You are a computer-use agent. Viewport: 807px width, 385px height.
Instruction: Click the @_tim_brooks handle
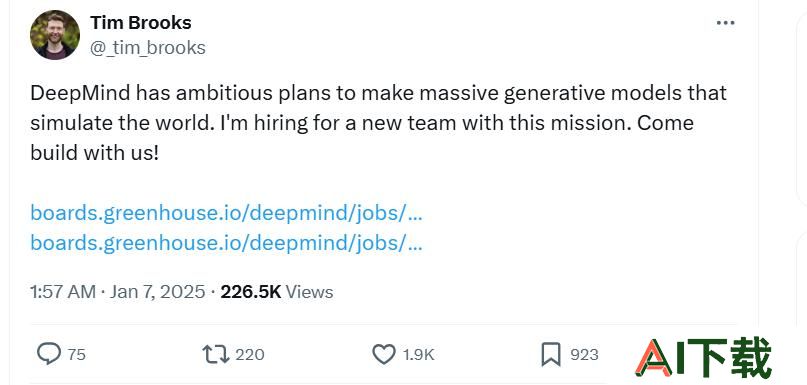click(x=148, y=47)
